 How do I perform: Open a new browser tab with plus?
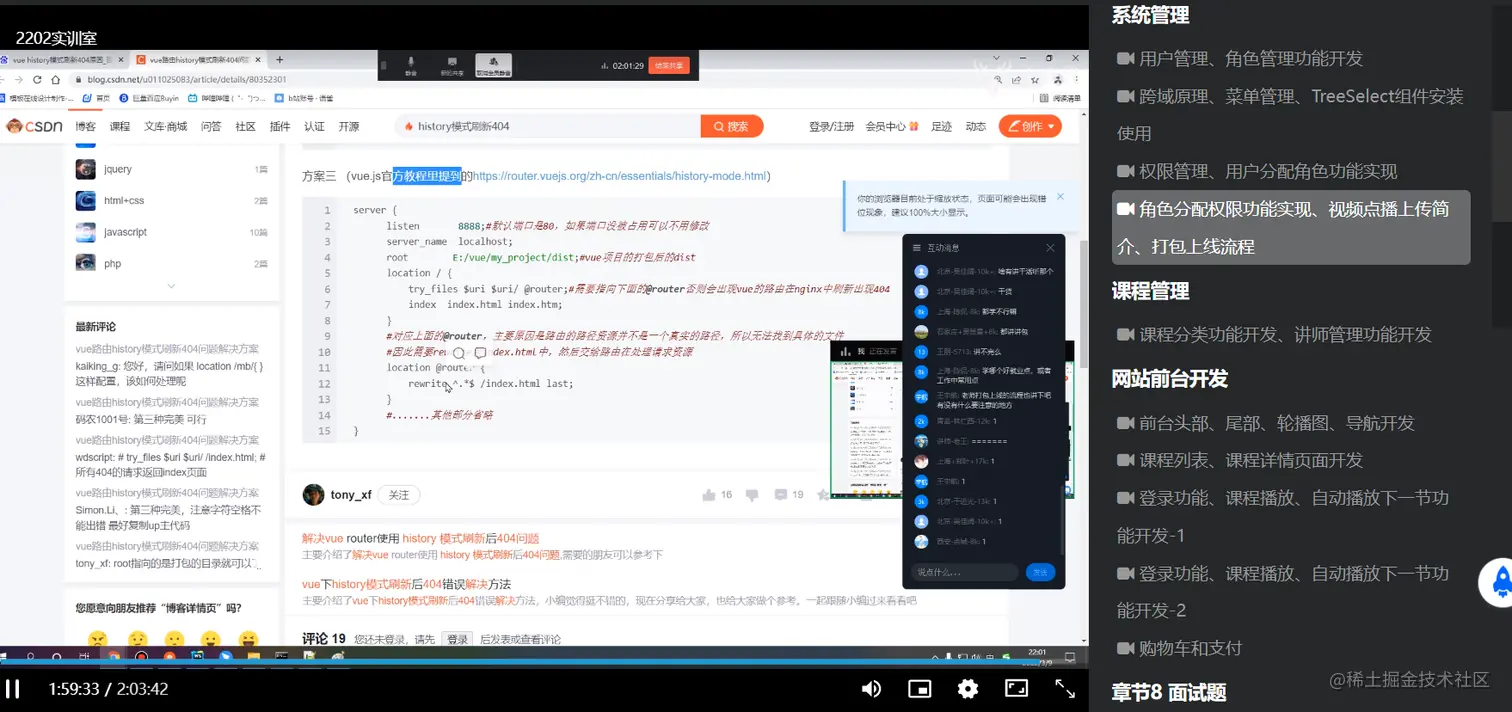[x=280, y=60]
